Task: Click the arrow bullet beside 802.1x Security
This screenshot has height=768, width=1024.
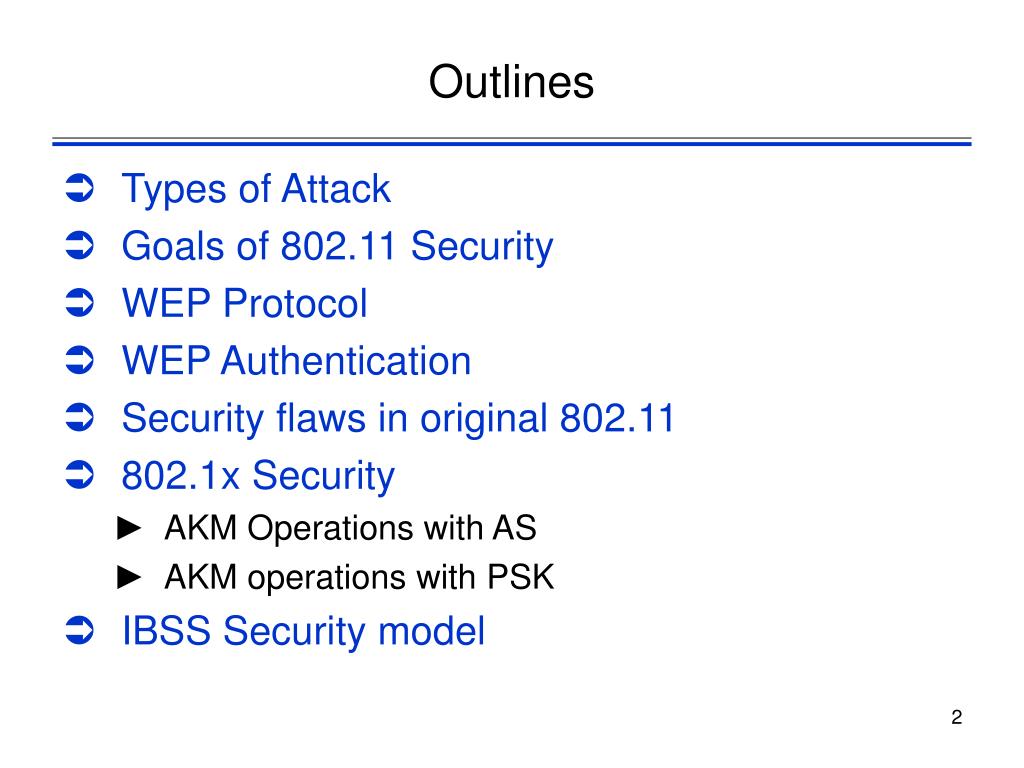Action: click(80, 475)
